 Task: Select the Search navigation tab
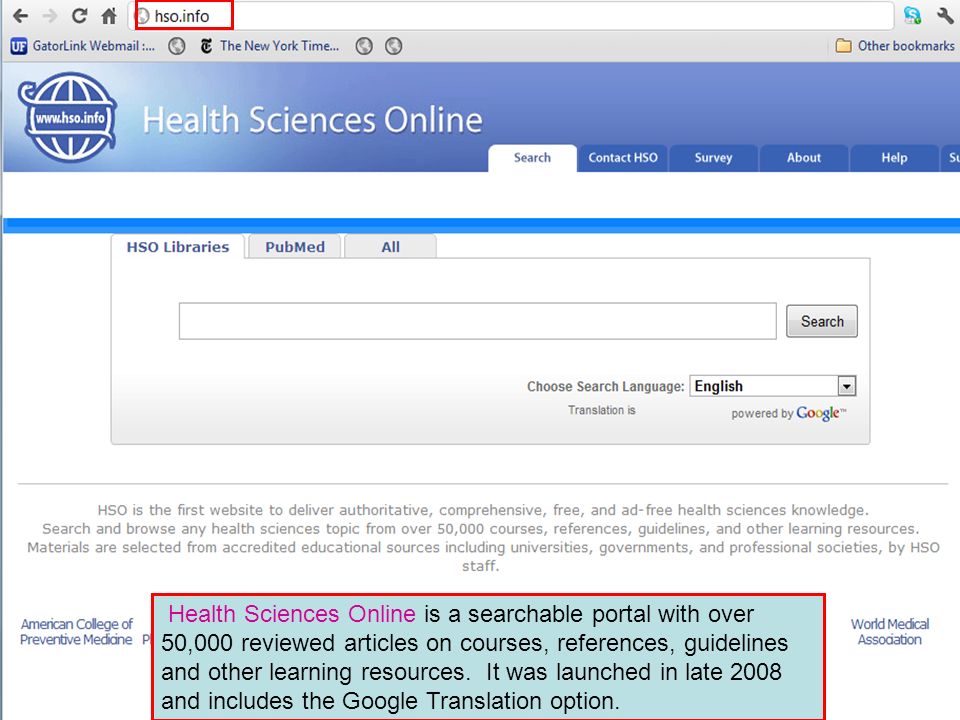tap(532, 158)
